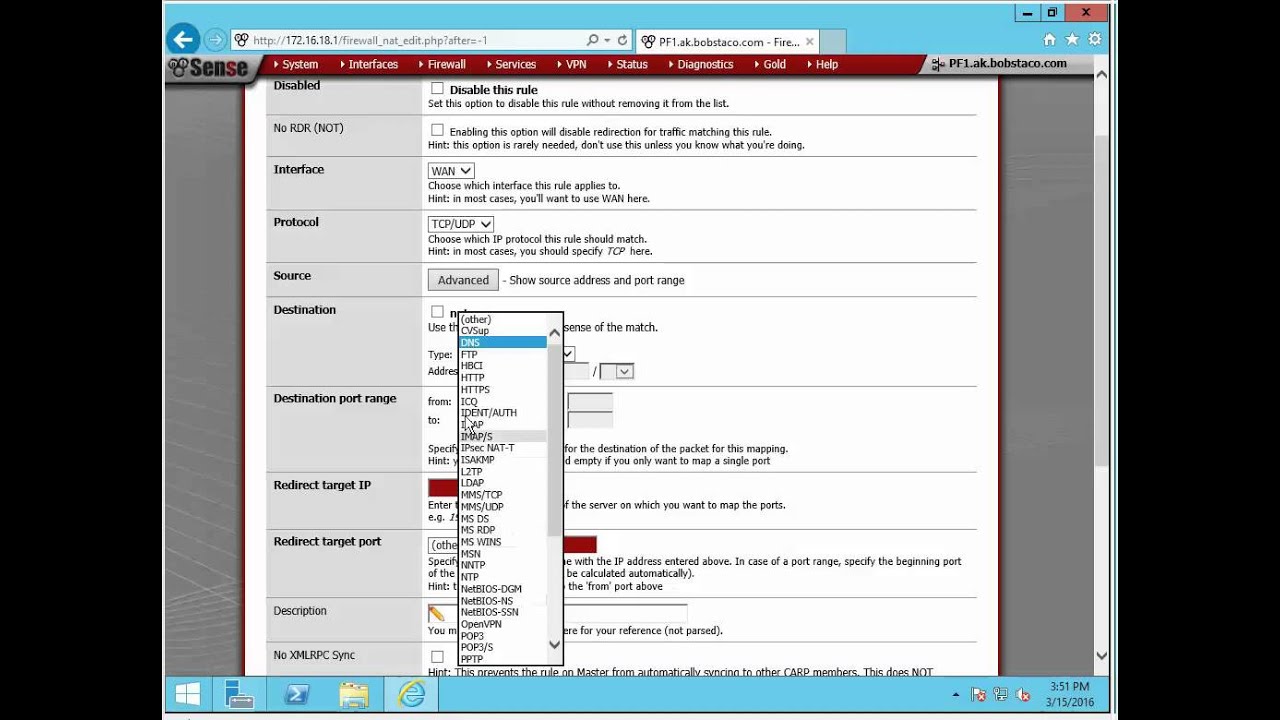Enable the Disable this rule checkbox
This screenshot has height=720, width=1280.
pyautogui.click(x=437, y=88)
